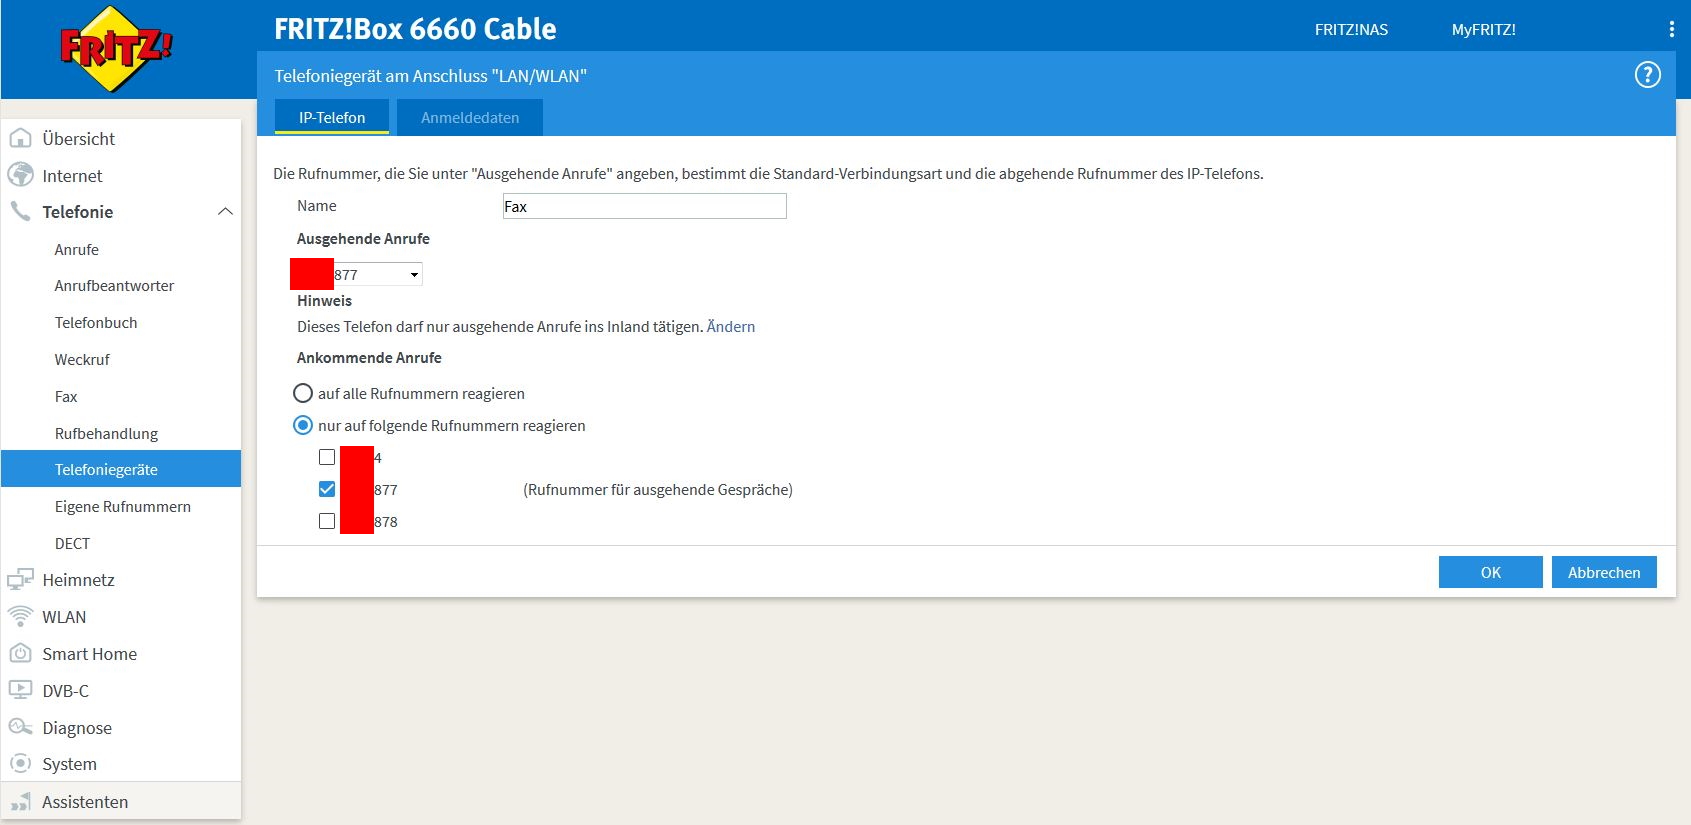Uncheck the box for number ending 877
Image resolution: width=1691 pixels, height=825 pixels.
(x=327, y=489)
